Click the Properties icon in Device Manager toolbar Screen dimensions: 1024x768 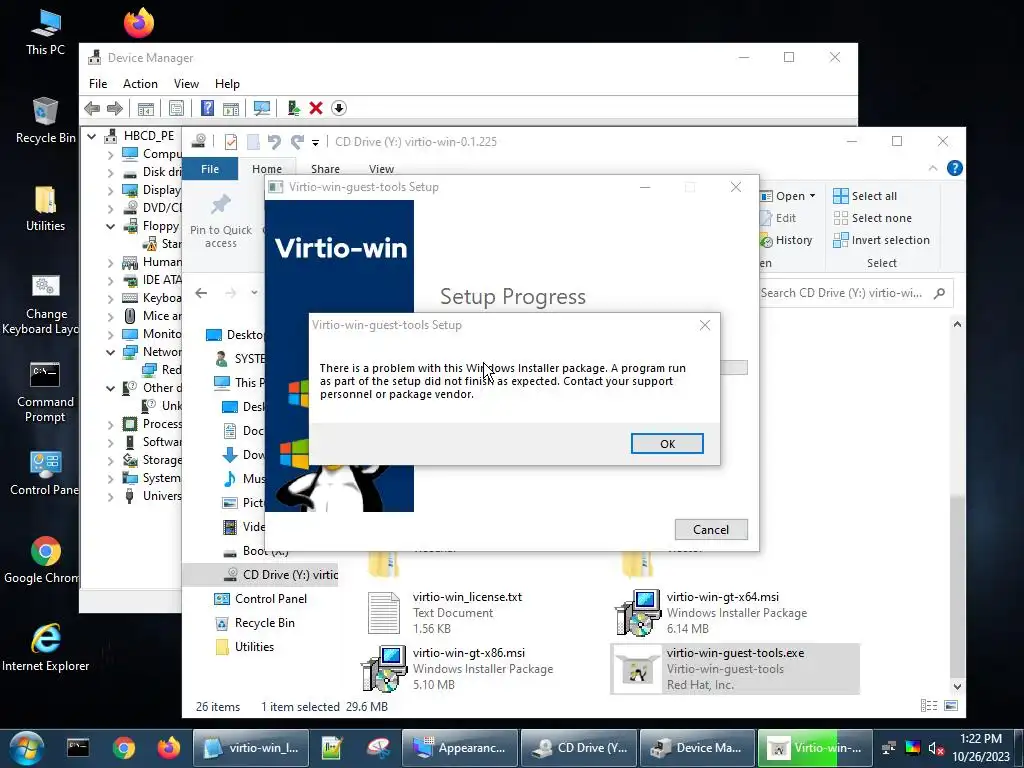[x=176, y=108]
